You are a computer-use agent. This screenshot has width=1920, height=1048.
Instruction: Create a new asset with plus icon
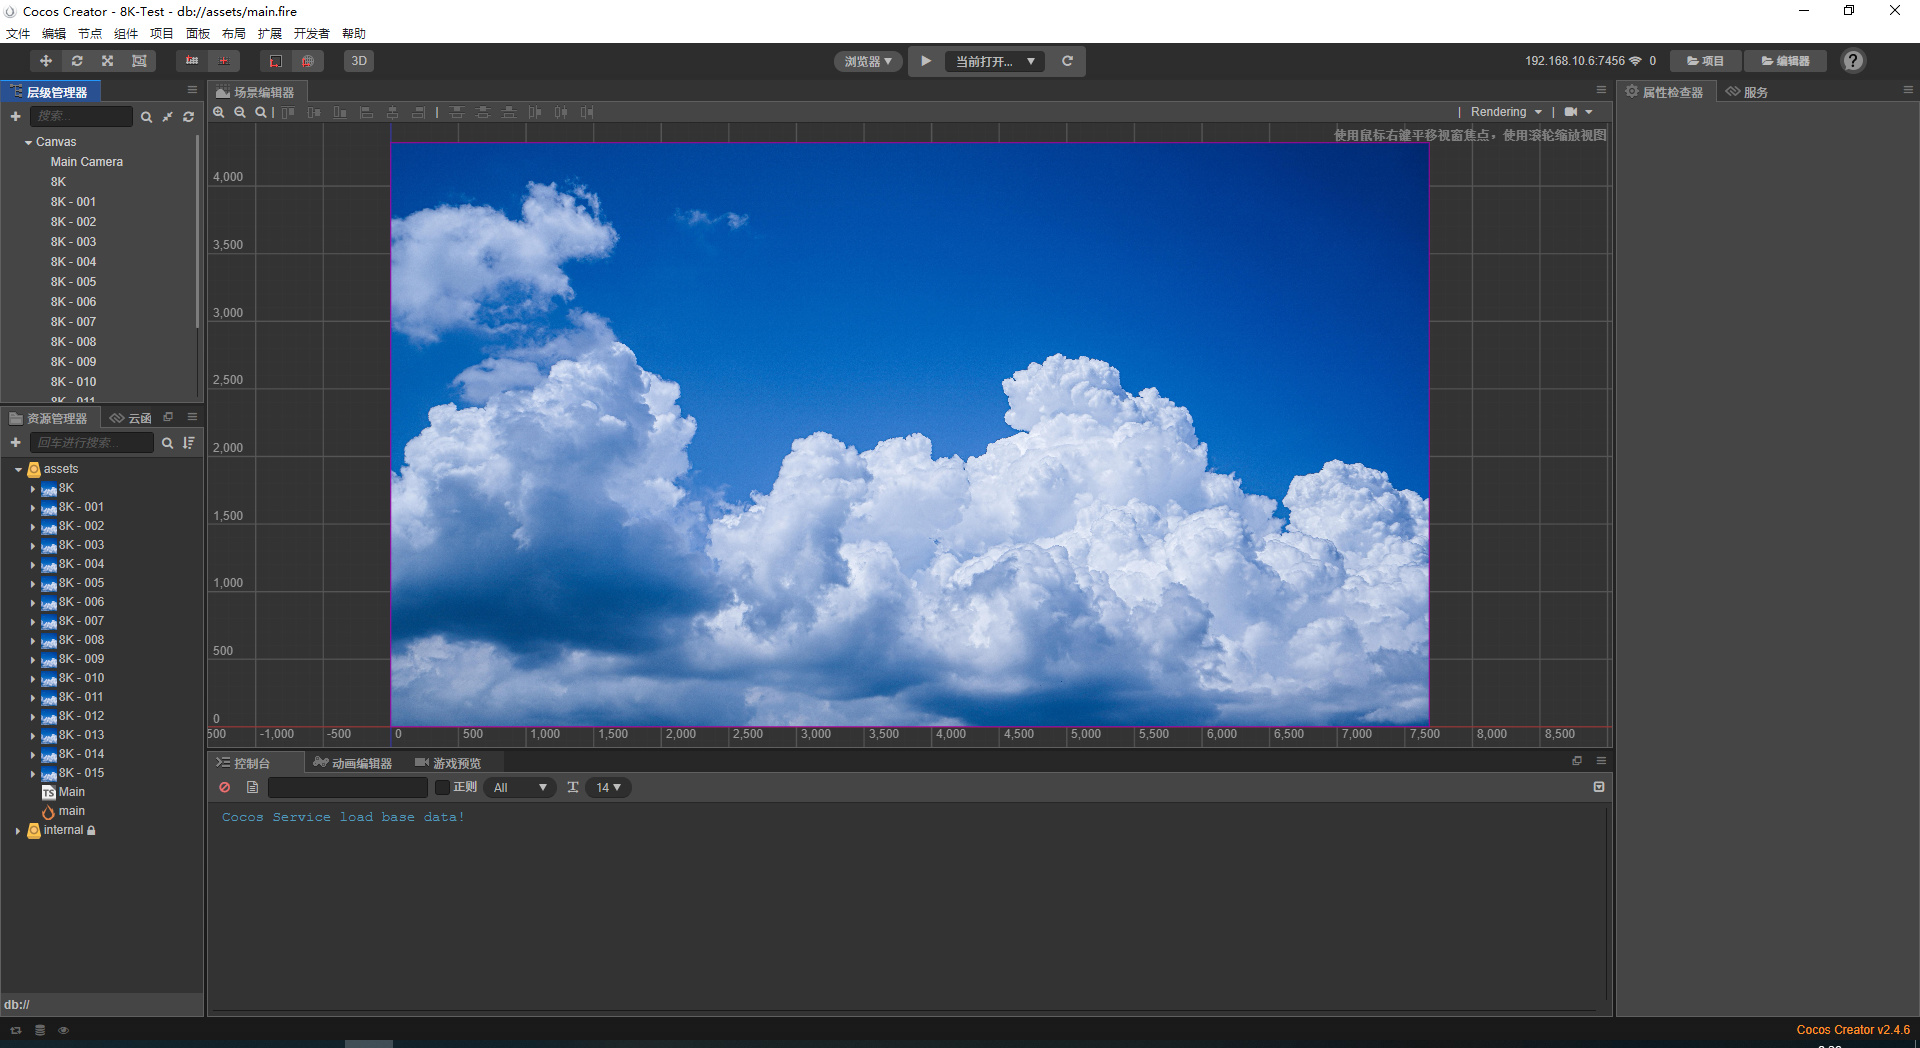(x=15, y=443)
